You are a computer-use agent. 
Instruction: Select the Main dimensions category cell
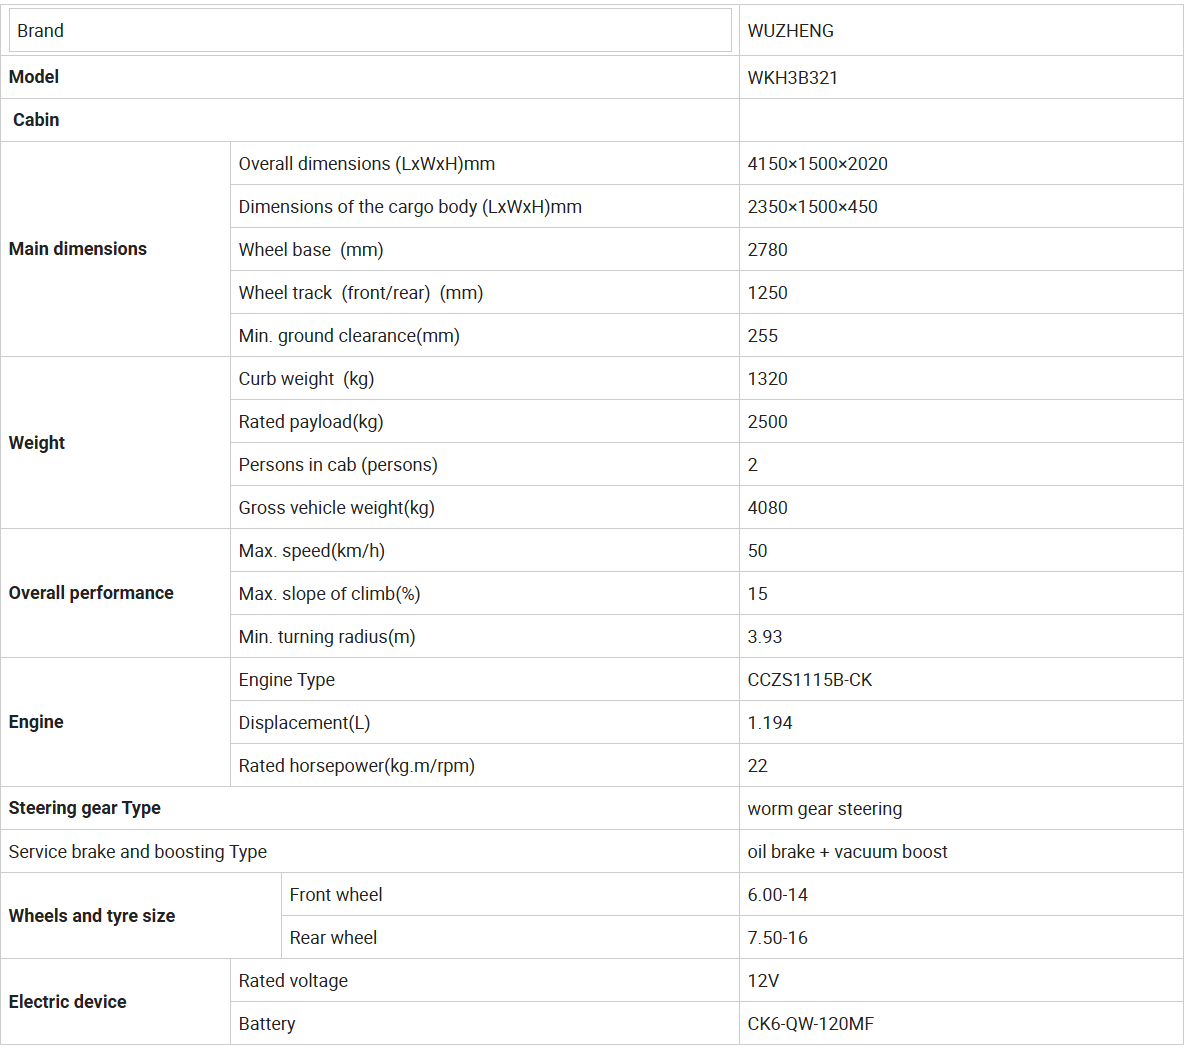tap(115, 249)
